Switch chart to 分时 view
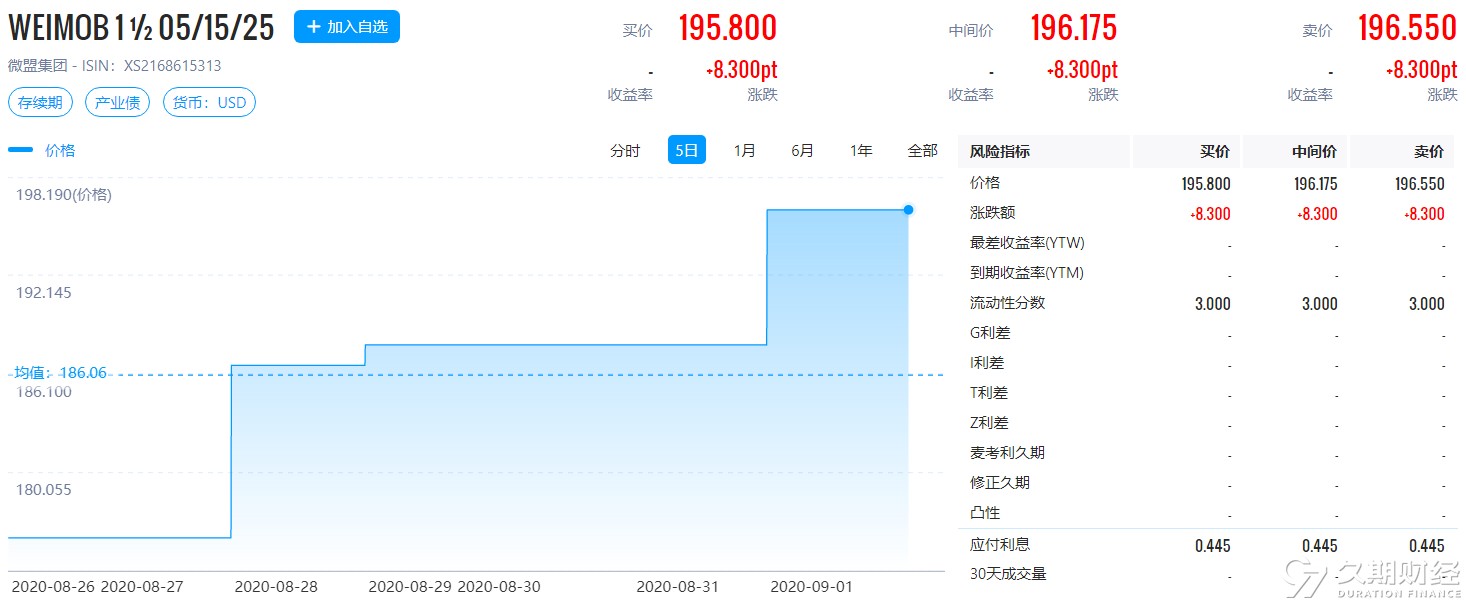The height and width of the screenshot is (603, 1466). point(625,151)
